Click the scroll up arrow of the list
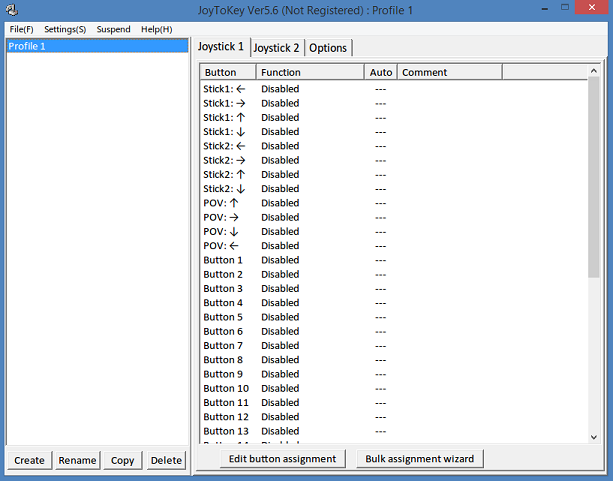 [x=593, y=71]
